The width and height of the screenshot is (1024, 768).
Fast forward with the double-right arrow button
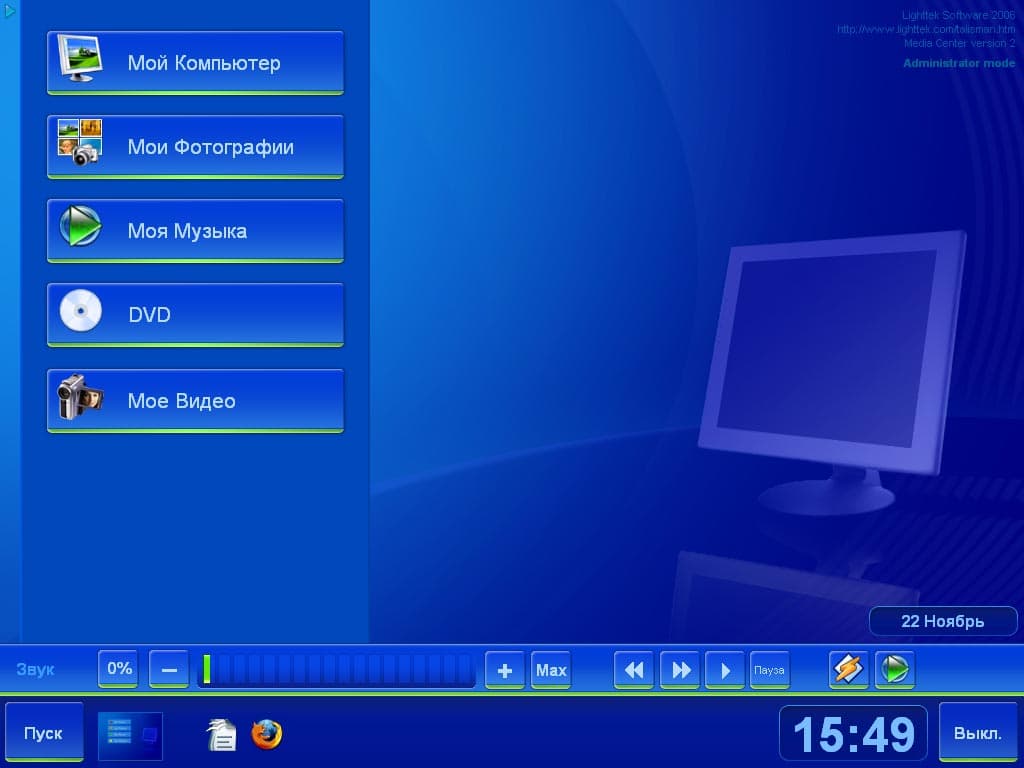pos(680,670)
